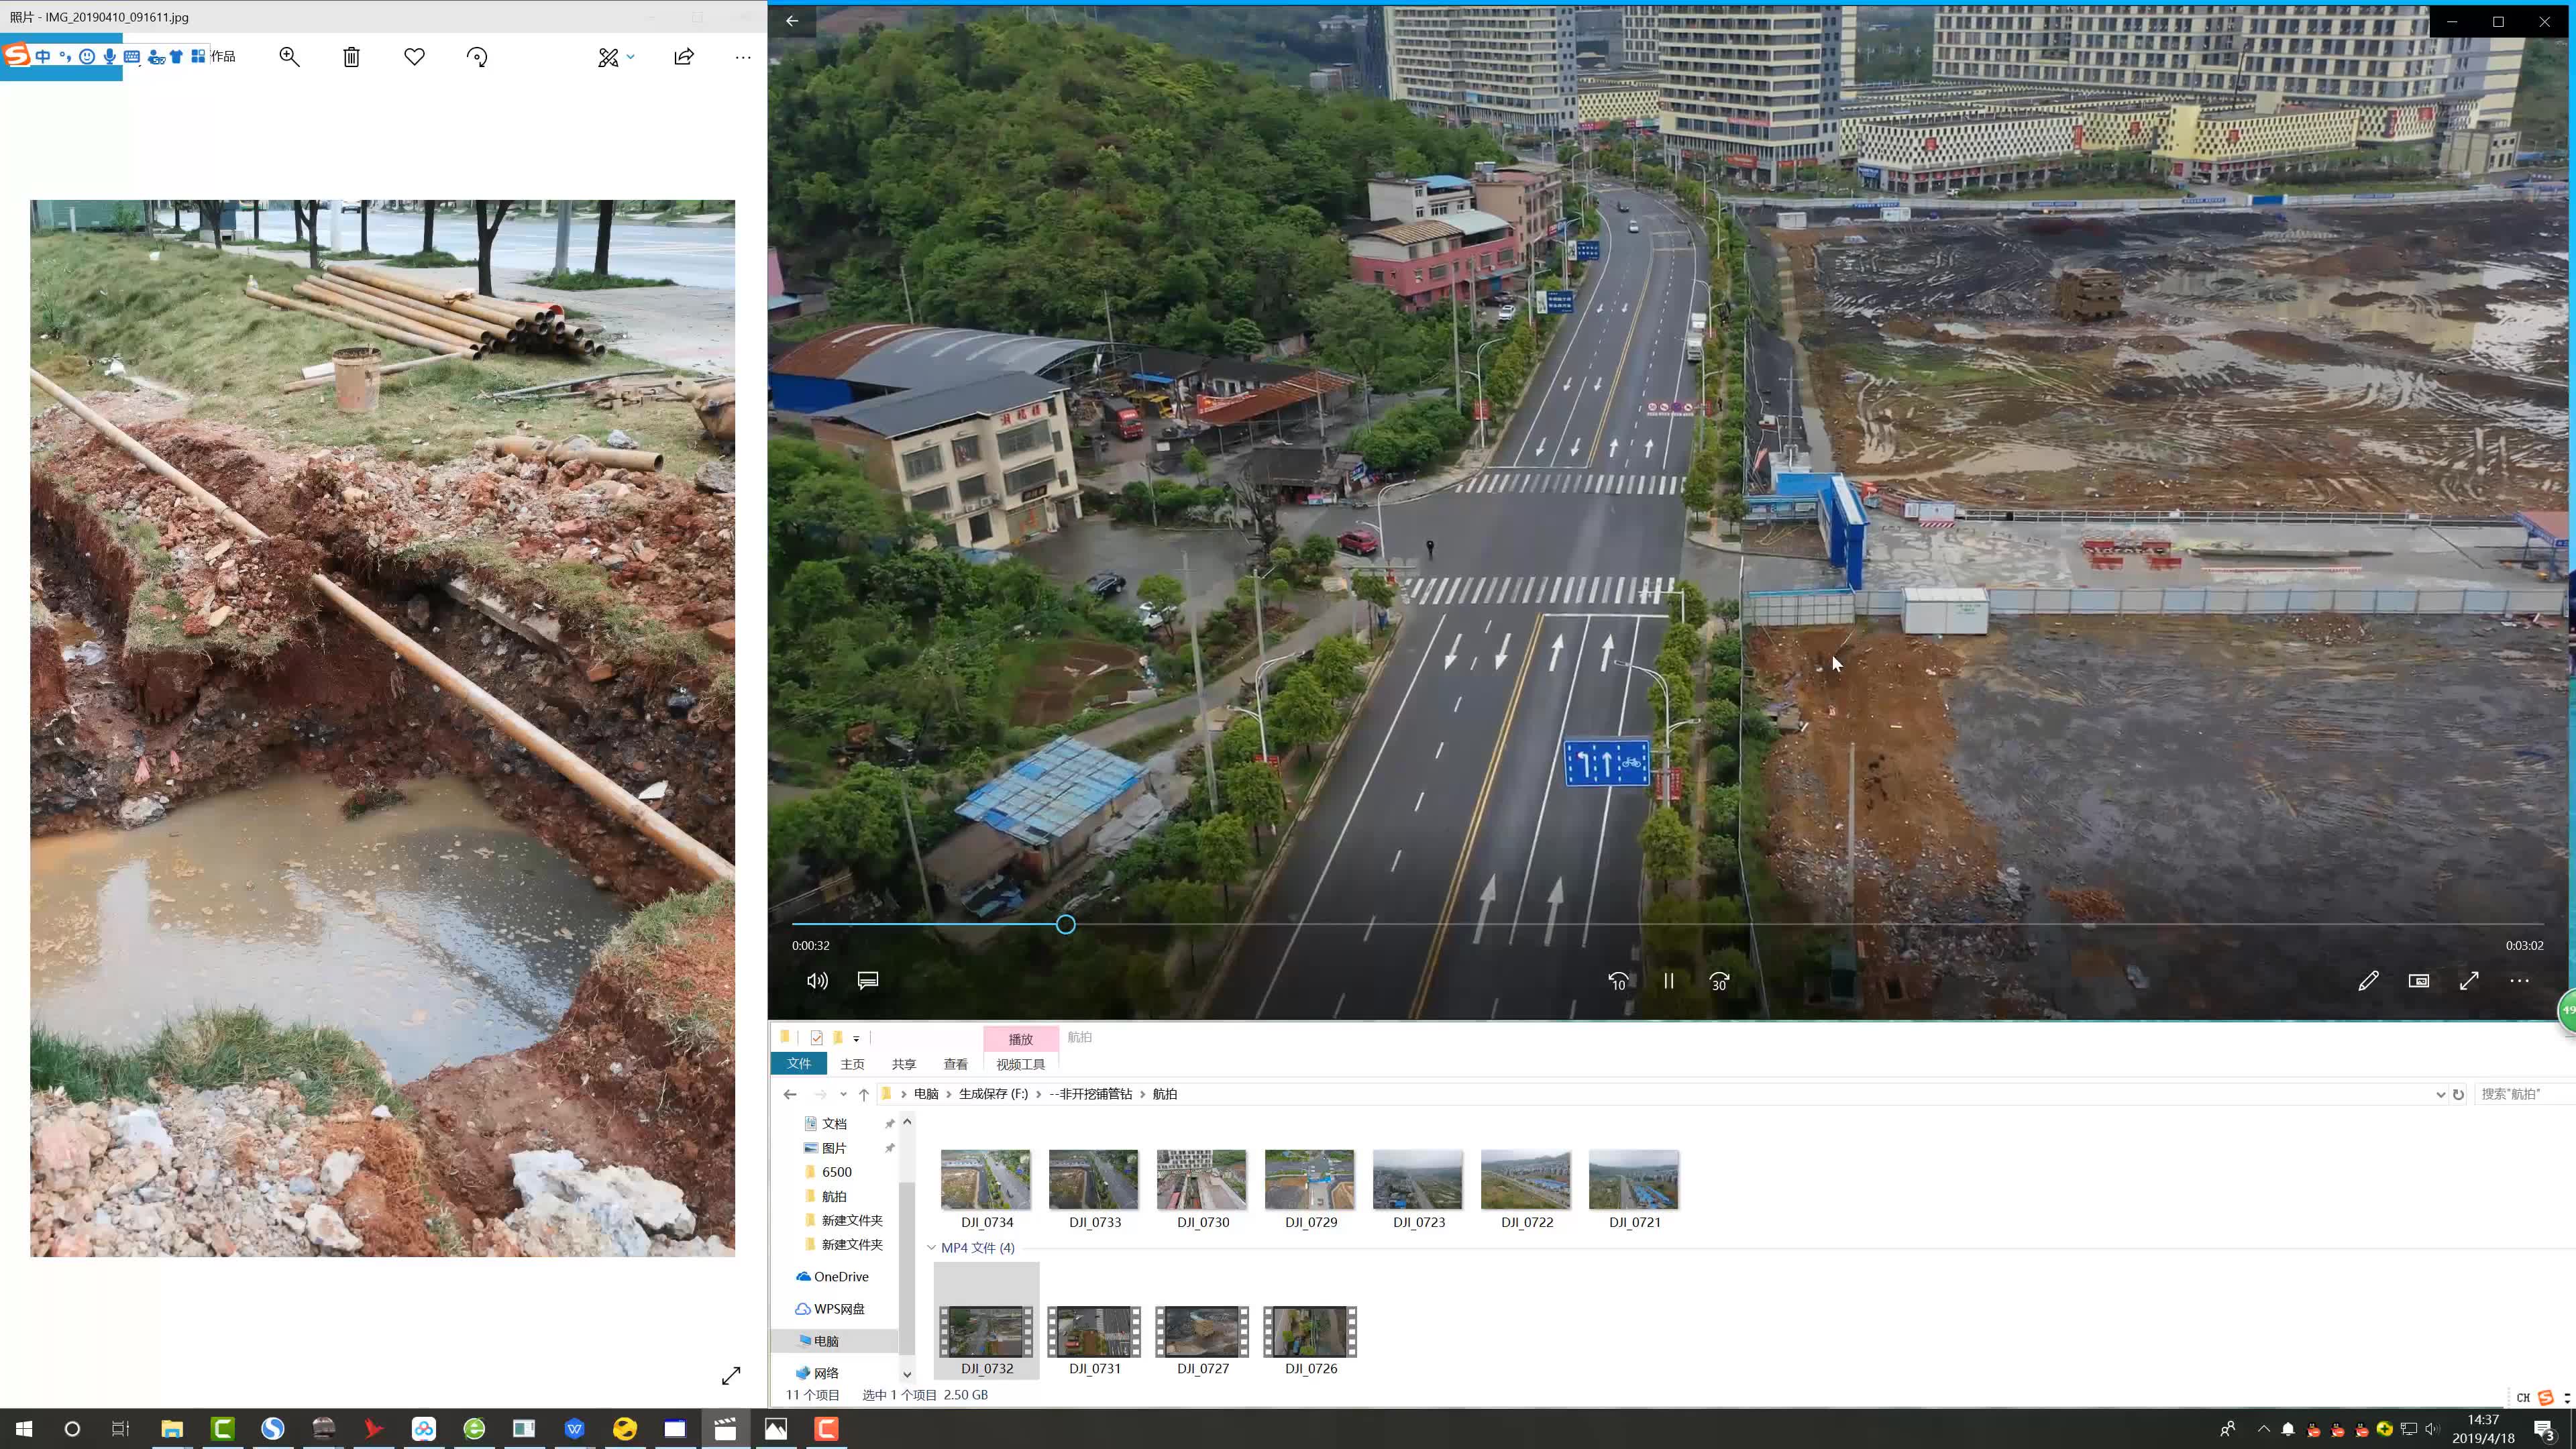Enter picture-in-picture mini view for video
2576x1449 pixels.
(2418, 981)
